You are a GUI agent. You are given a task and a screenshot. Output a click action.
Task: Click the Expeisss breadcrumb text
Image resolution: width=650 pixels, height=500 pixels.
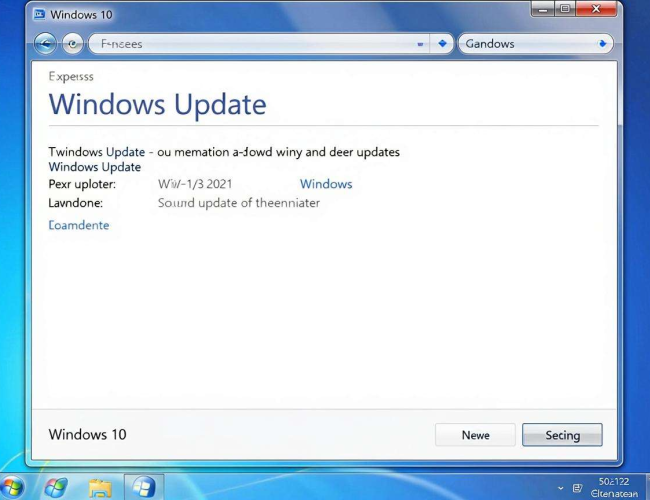tap(71, 76)
